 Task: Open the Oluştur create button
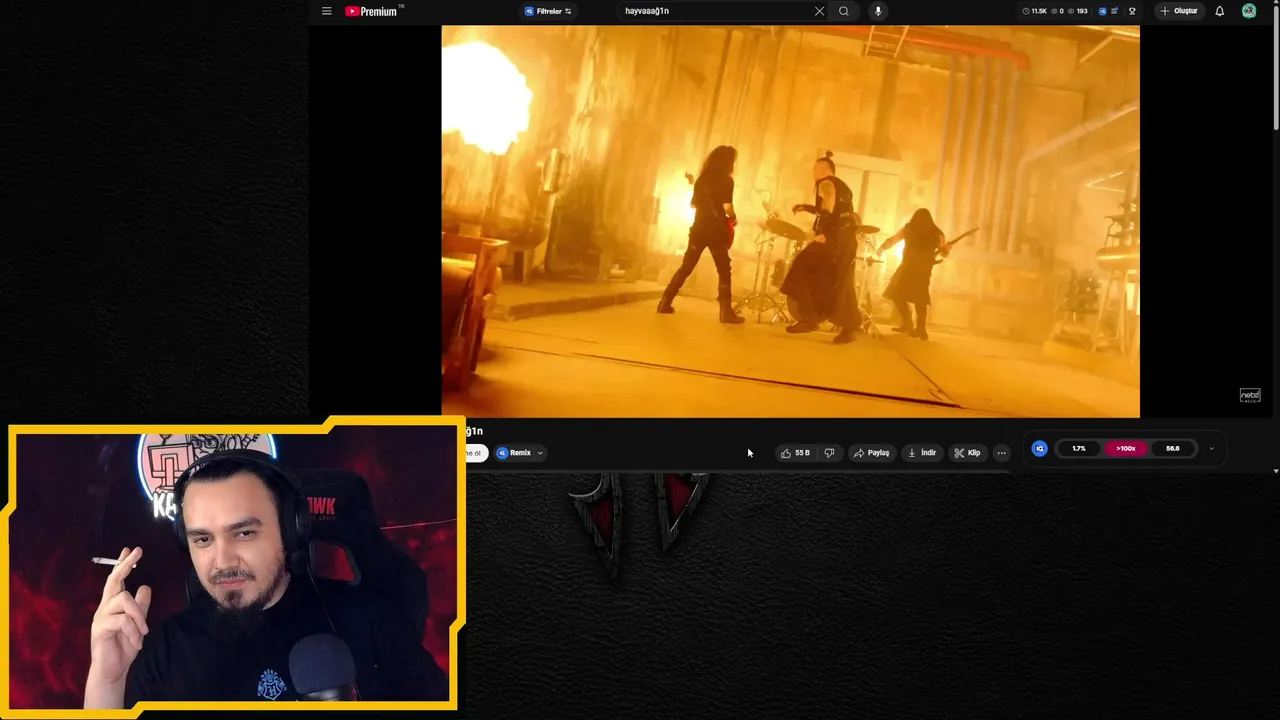pos(1179,11)
